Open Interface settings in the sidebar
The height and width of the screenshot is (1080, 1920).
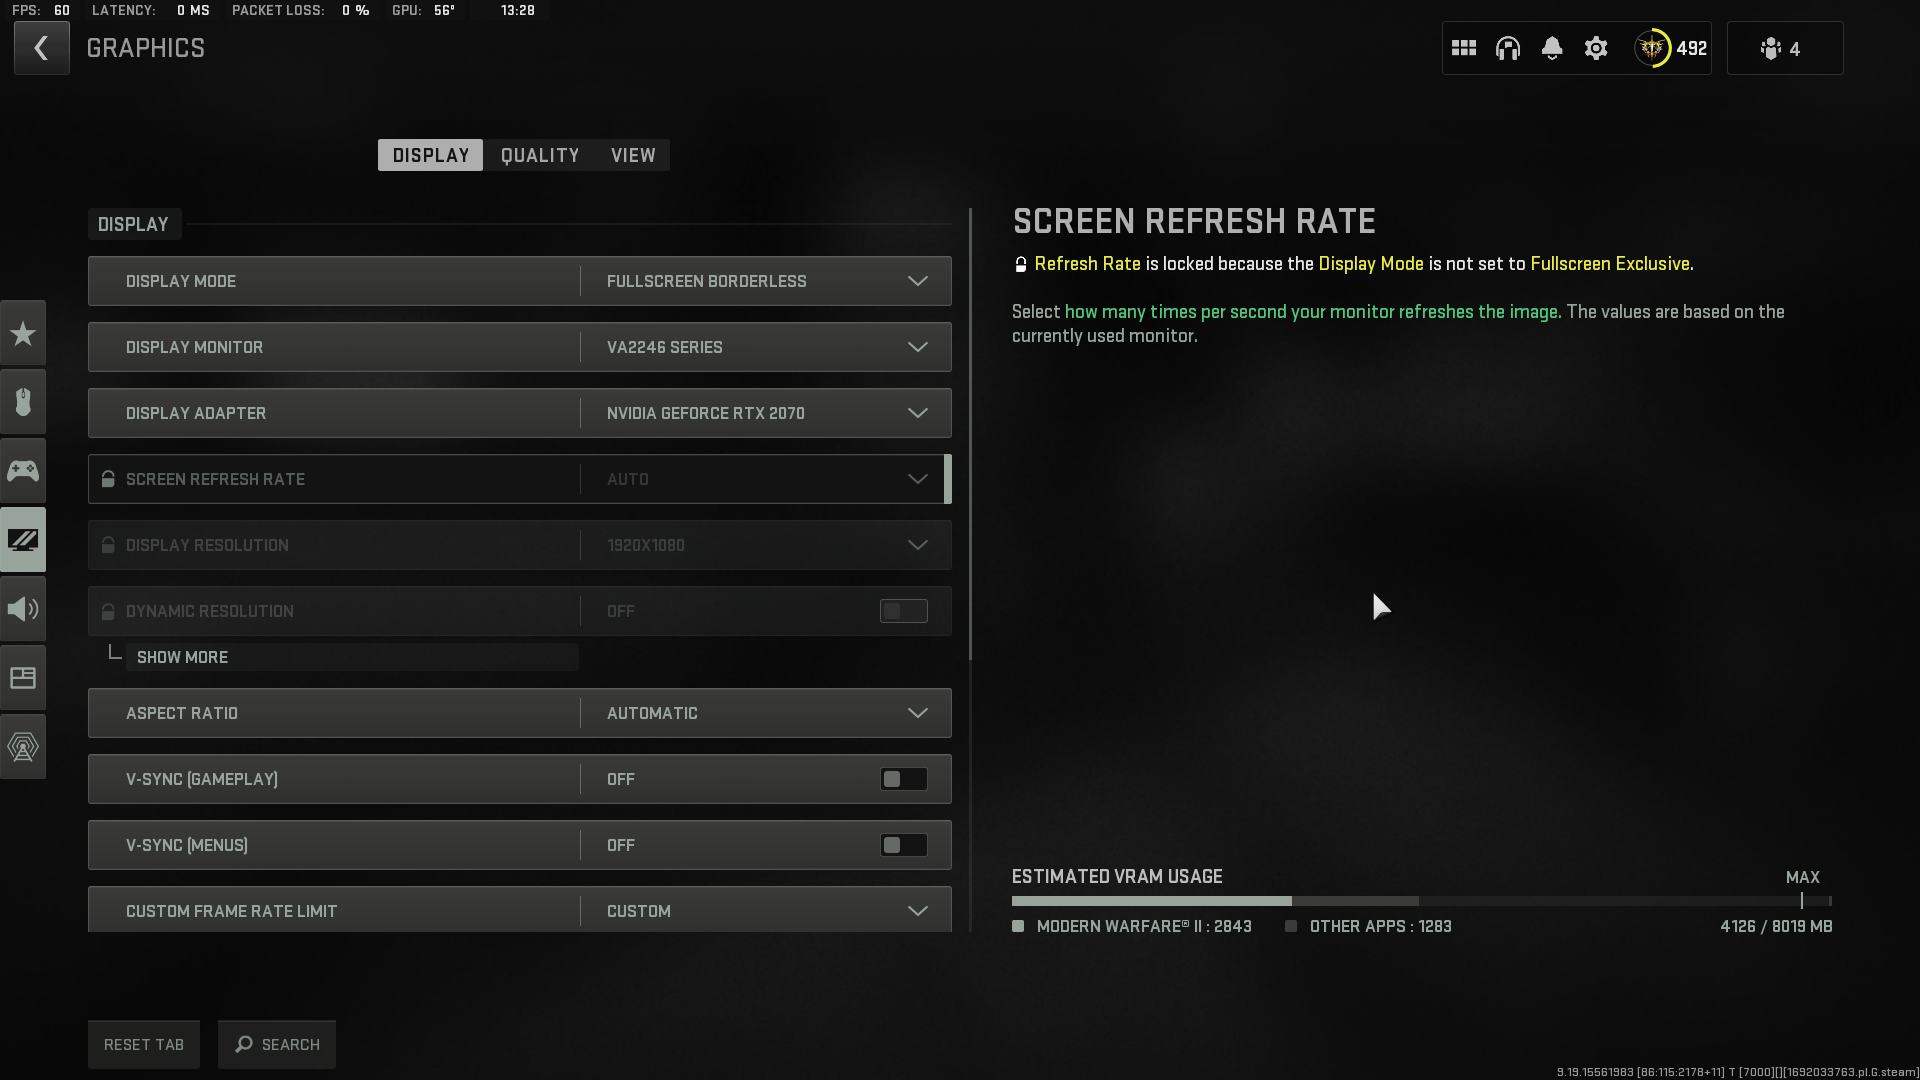[x=22, y=677]
